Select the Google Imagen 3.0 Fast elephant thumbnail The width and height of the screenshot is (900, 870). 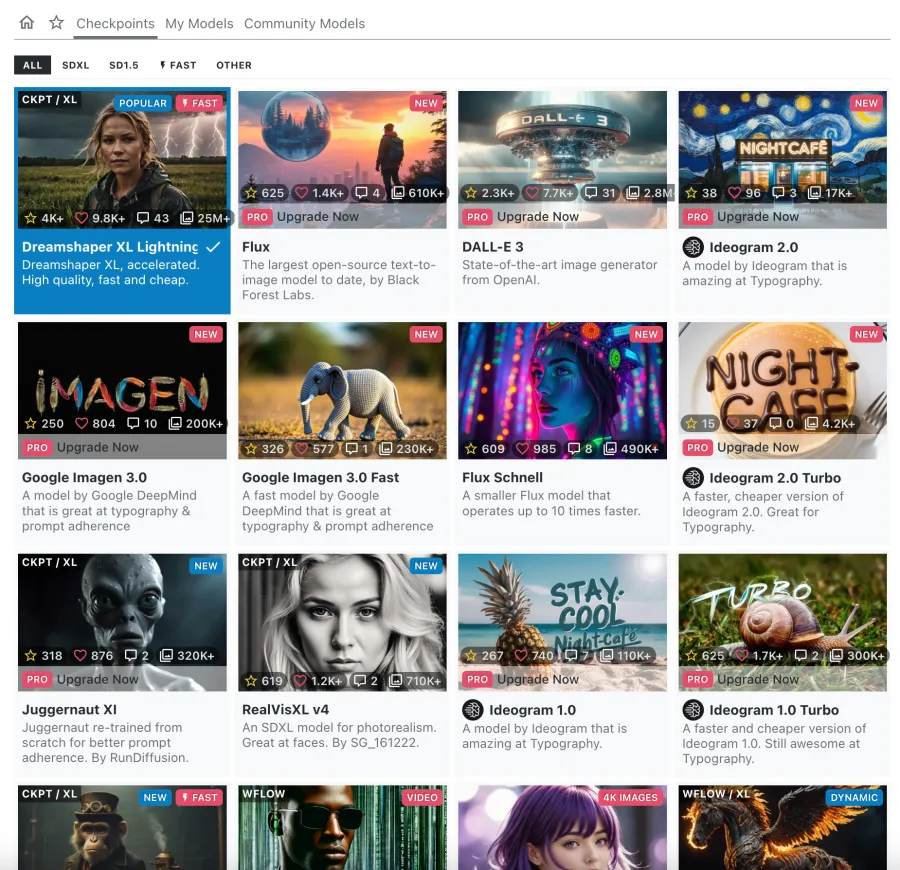(x=342, y=380)
